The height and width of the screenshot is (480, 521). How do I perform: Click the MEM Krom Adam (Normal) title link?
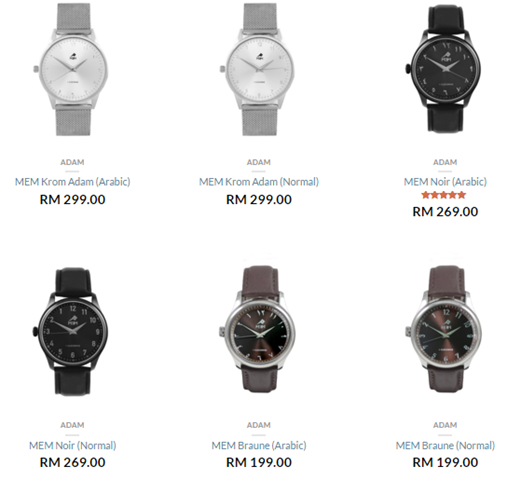coord(259,182)
